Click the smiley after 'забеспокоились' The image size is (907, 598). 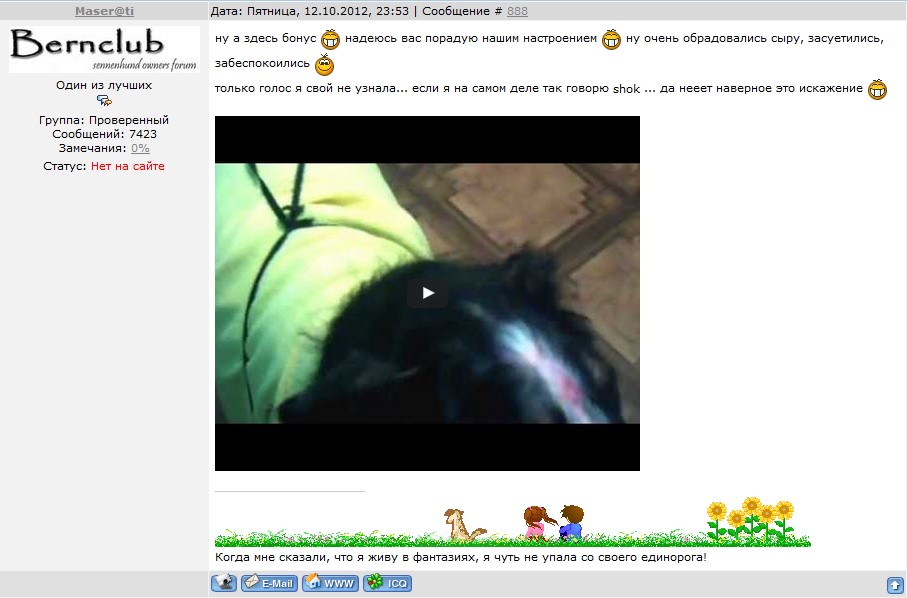pyautogui.click(x=325, y=65)
